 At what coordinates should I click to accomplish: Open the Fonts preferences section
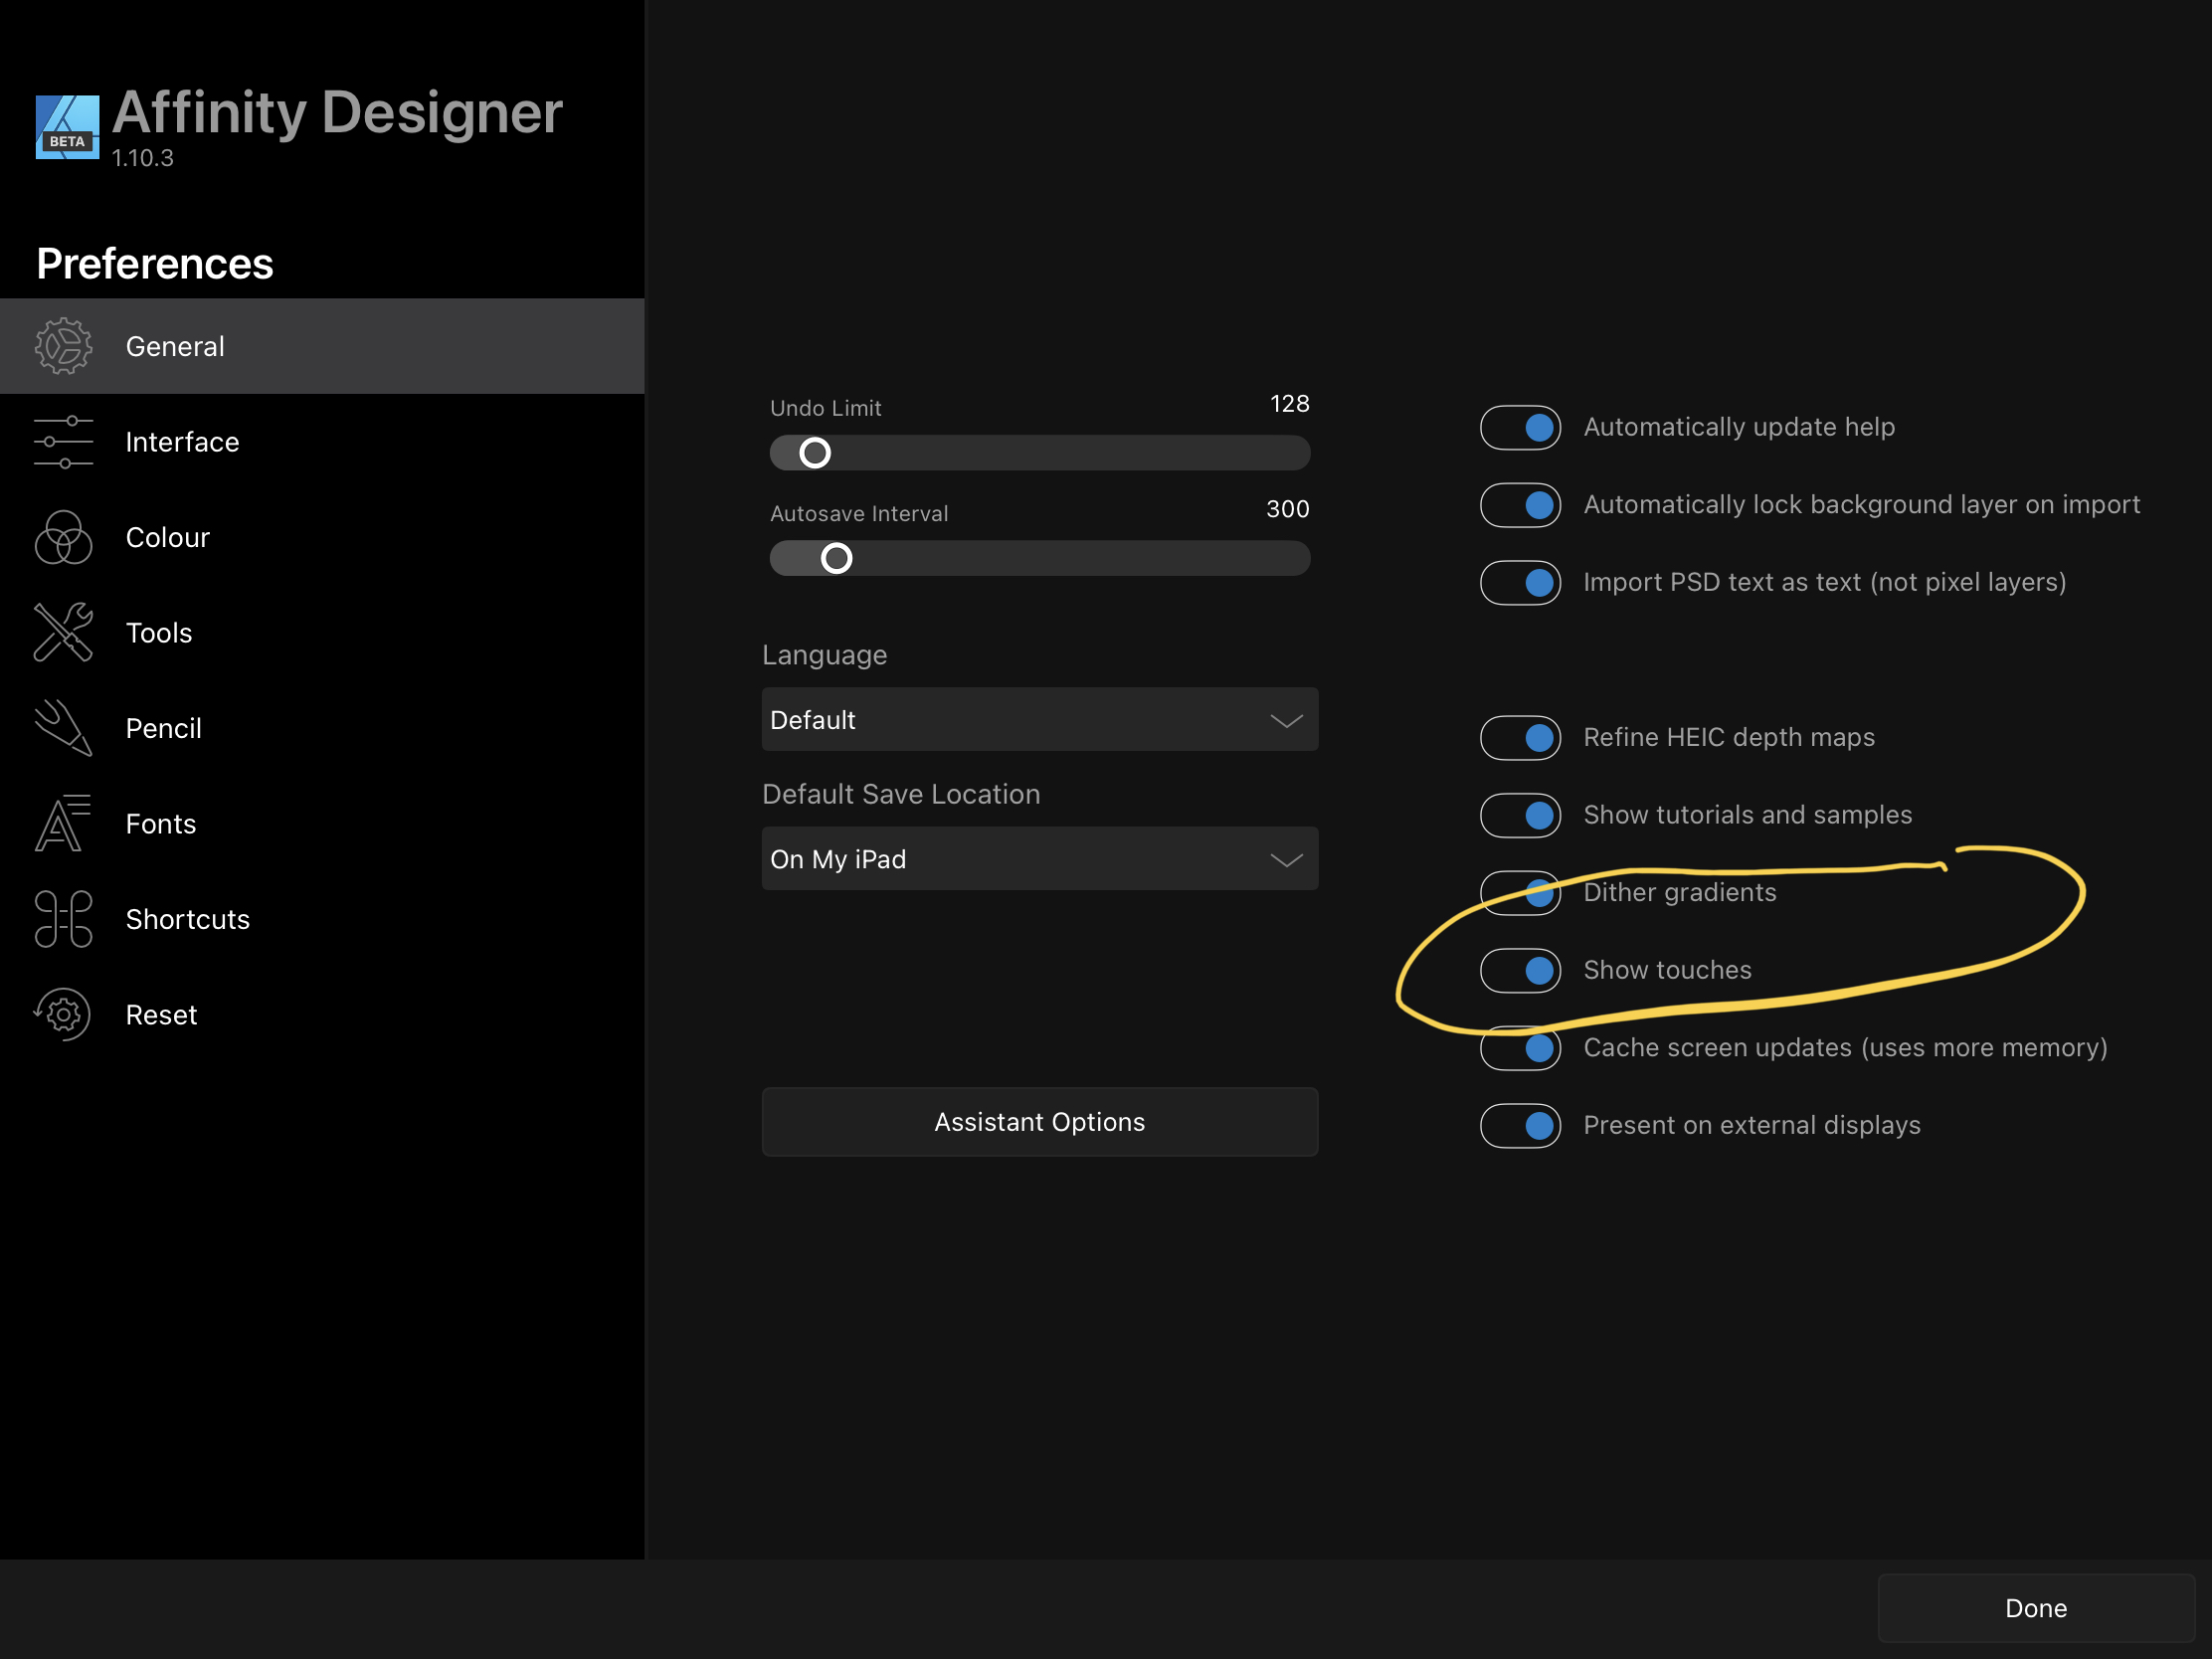(x=322, y=823)
